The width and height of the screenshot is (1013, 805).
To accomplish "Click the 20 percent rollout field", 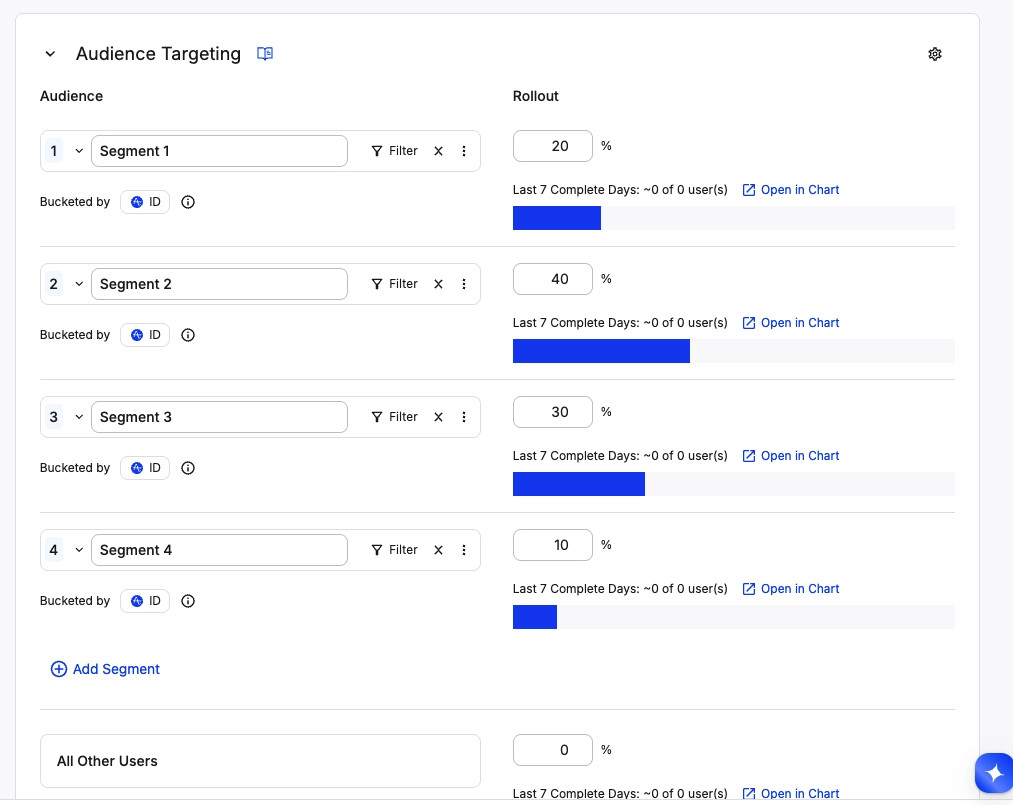I will [x=553, y=146].
